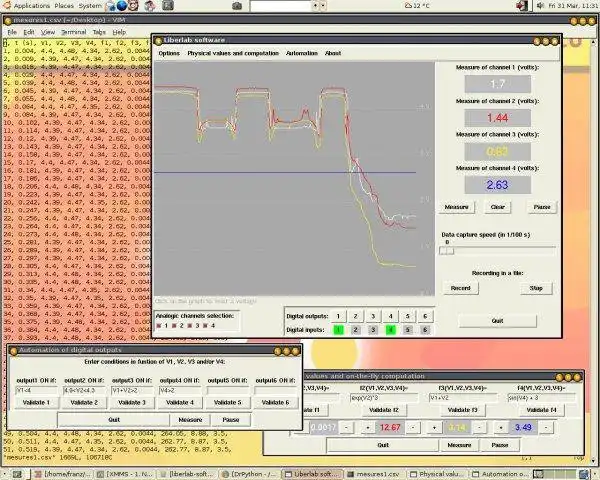The height and width of the screenshot is (480, 600).
Task: Click Validate 3 in Automation window
Action: click(132, 403)
